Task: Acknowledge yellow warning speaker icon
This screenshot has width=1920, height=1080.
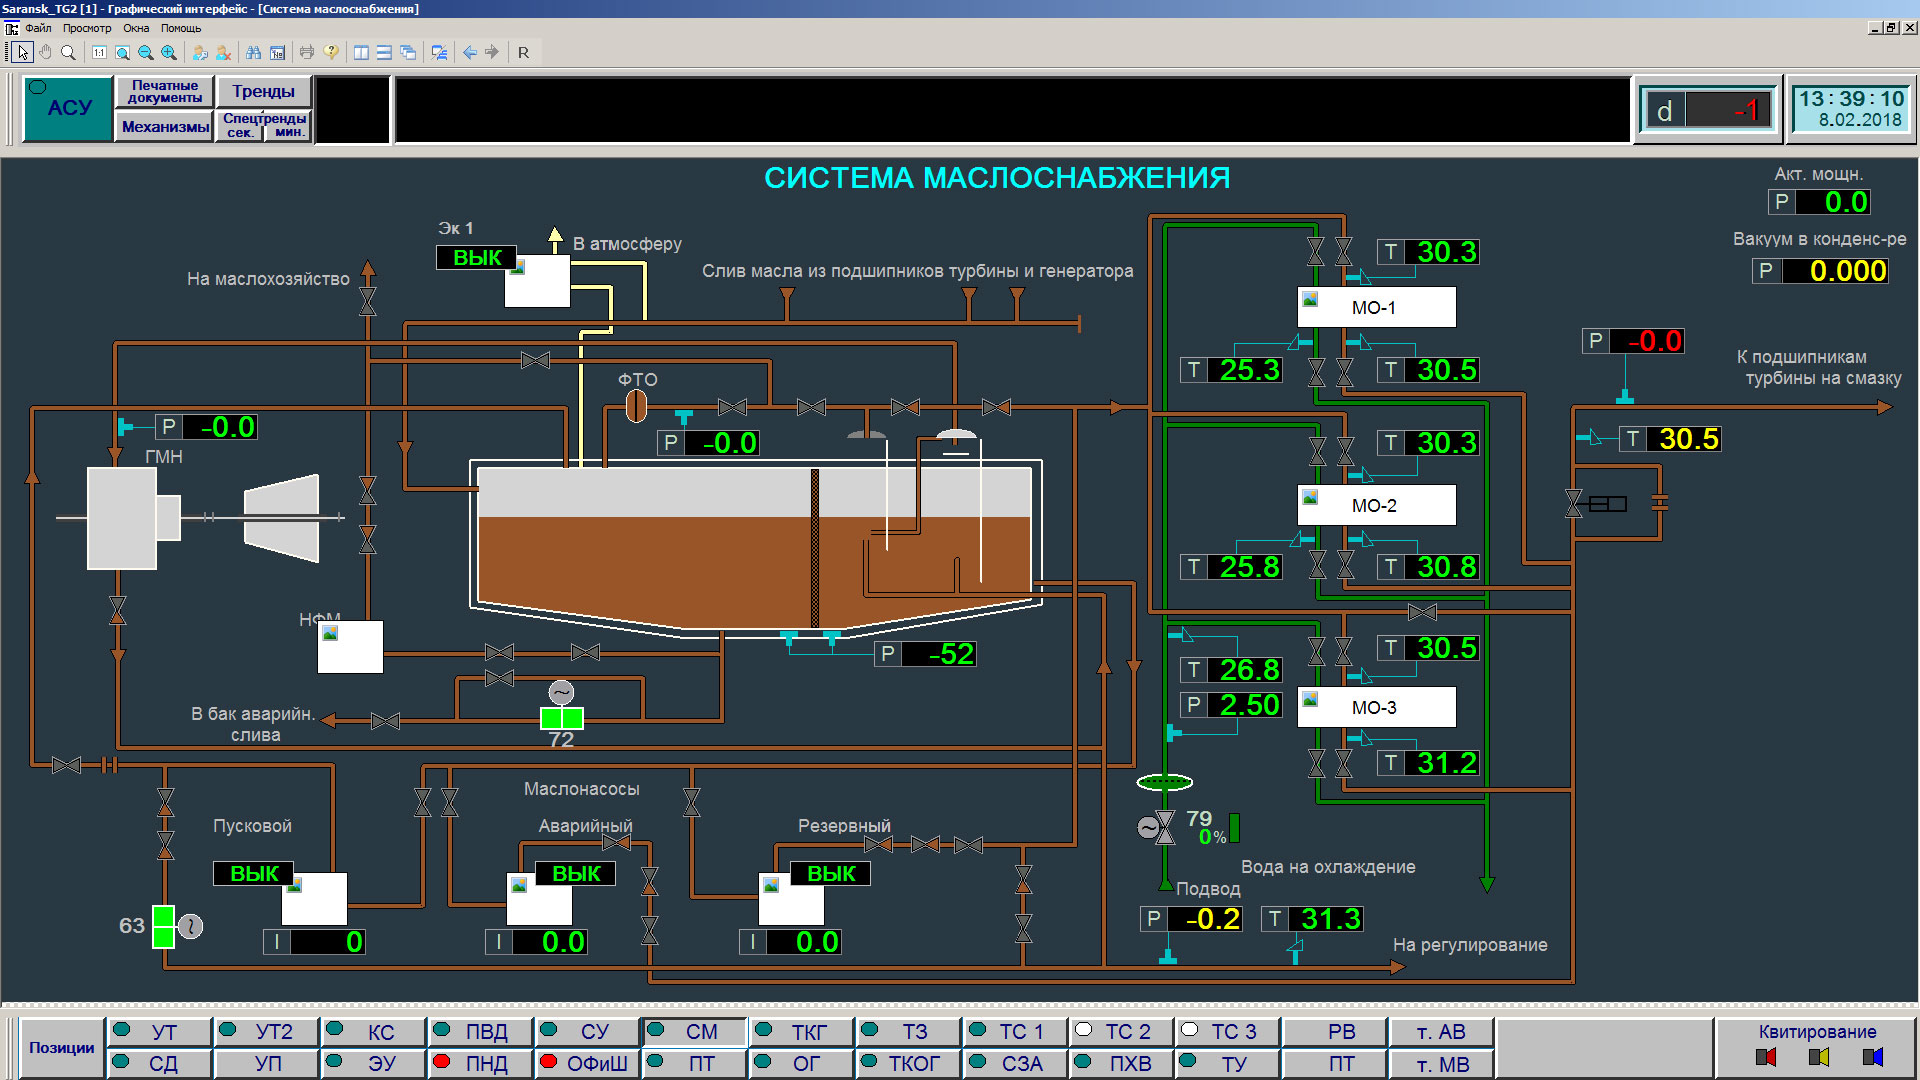Action: [1819, 1057]
